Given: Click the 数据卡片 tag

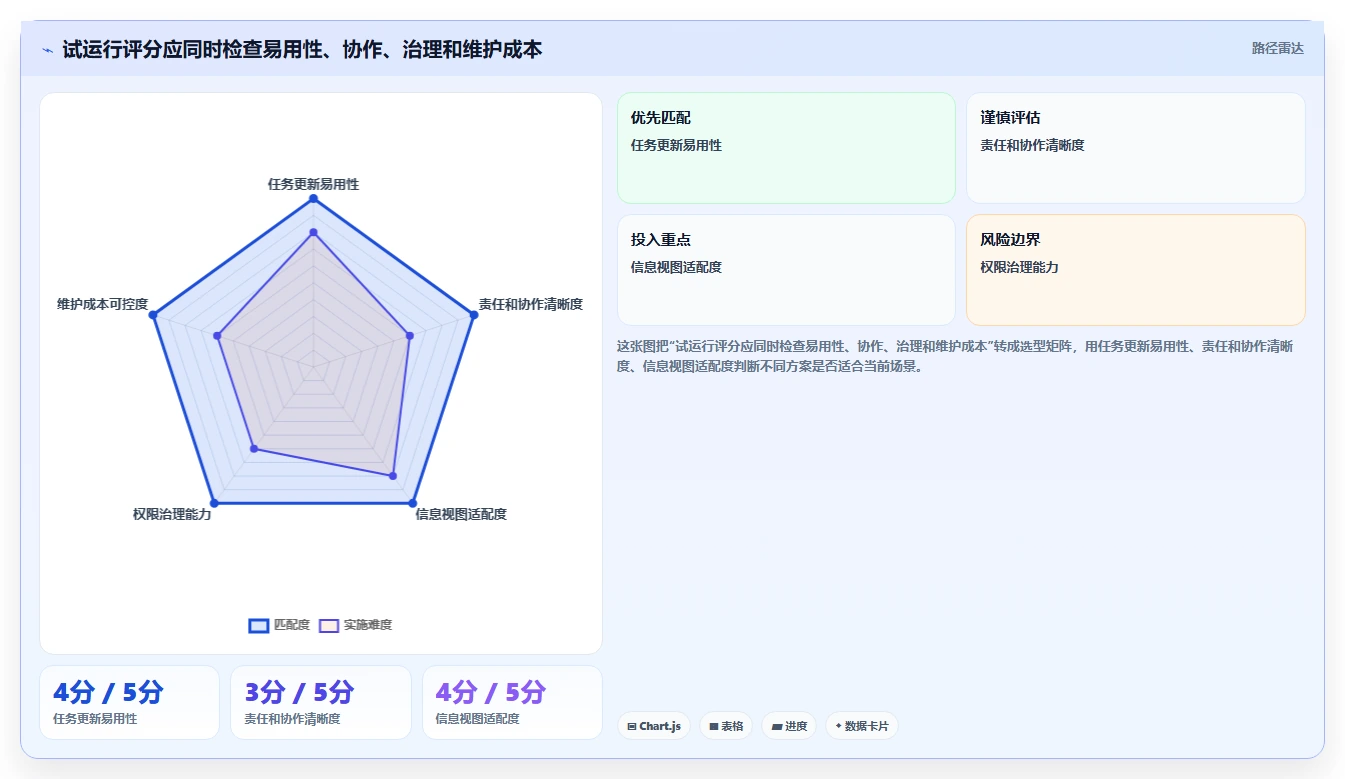Looking at the screenshot, I should click(861, 726).
